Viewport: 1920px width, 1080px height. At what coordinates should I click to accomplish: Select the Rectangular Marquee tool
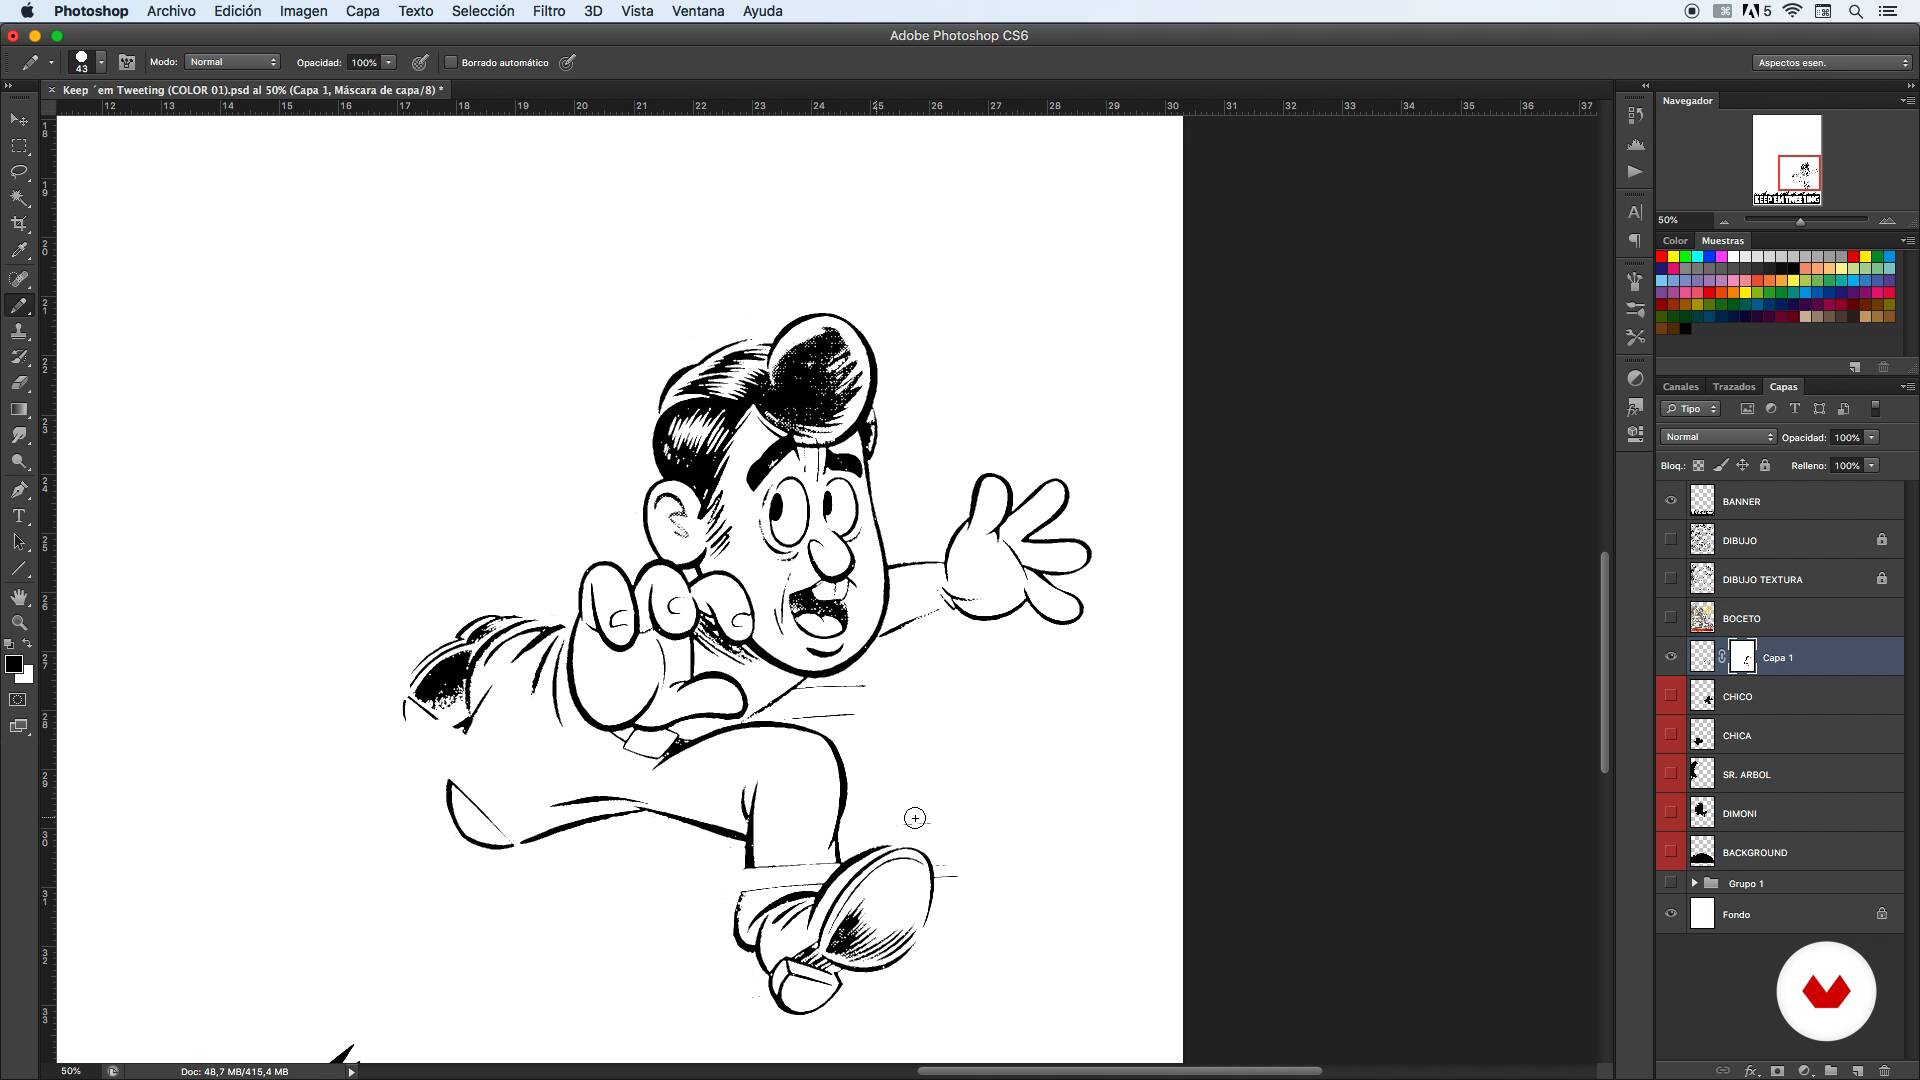coord(19,146)
